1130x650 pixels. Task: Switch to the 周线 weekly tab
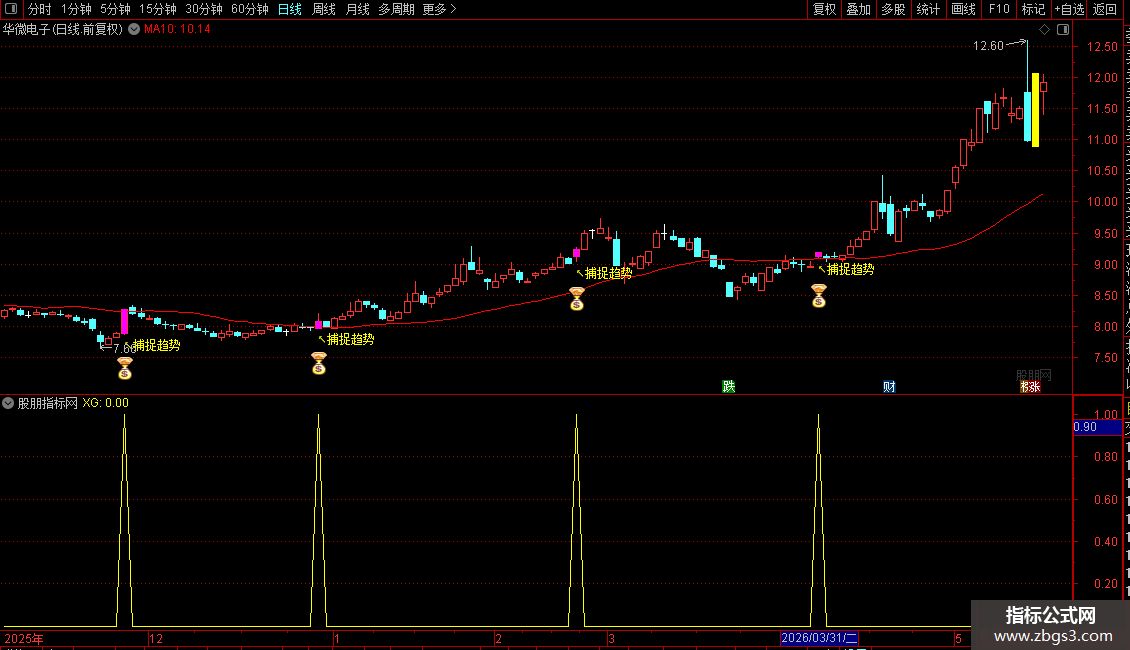[324, 9]
